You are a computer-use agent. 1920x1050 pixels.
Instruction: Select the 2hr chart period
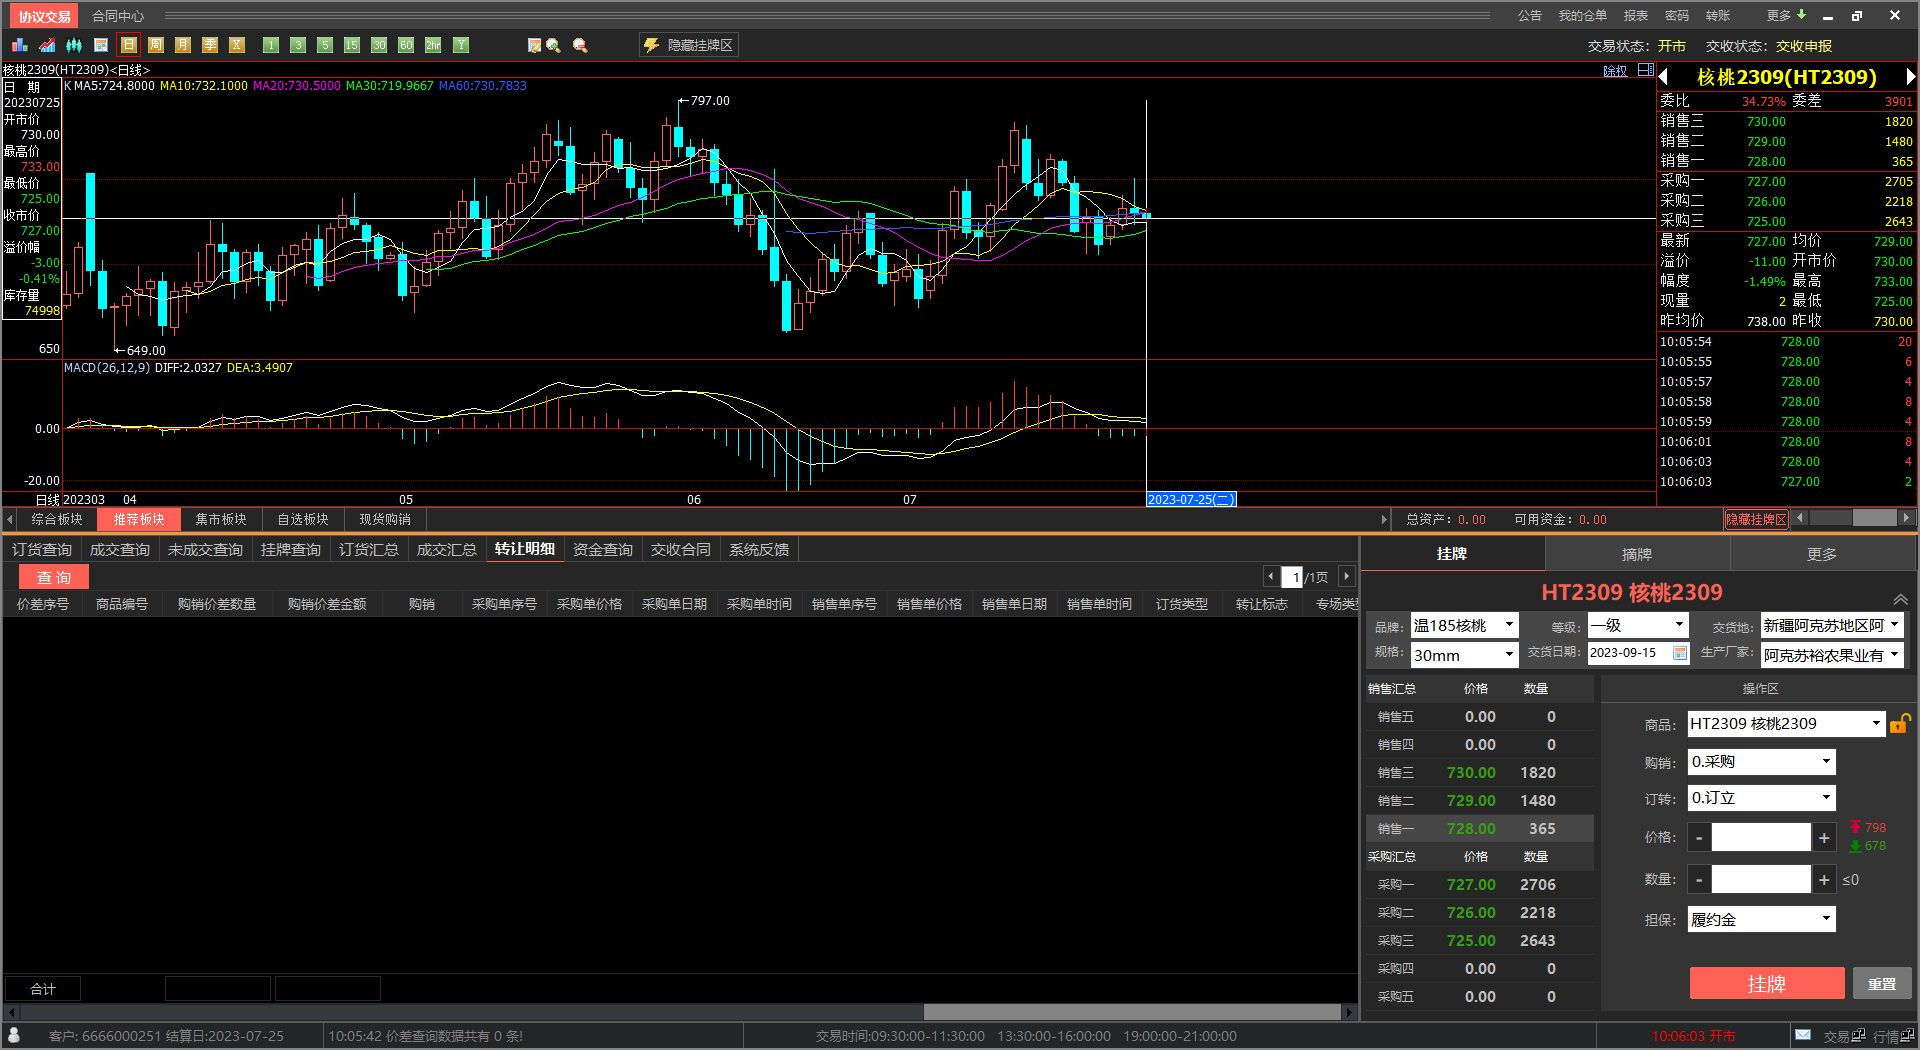433,45
